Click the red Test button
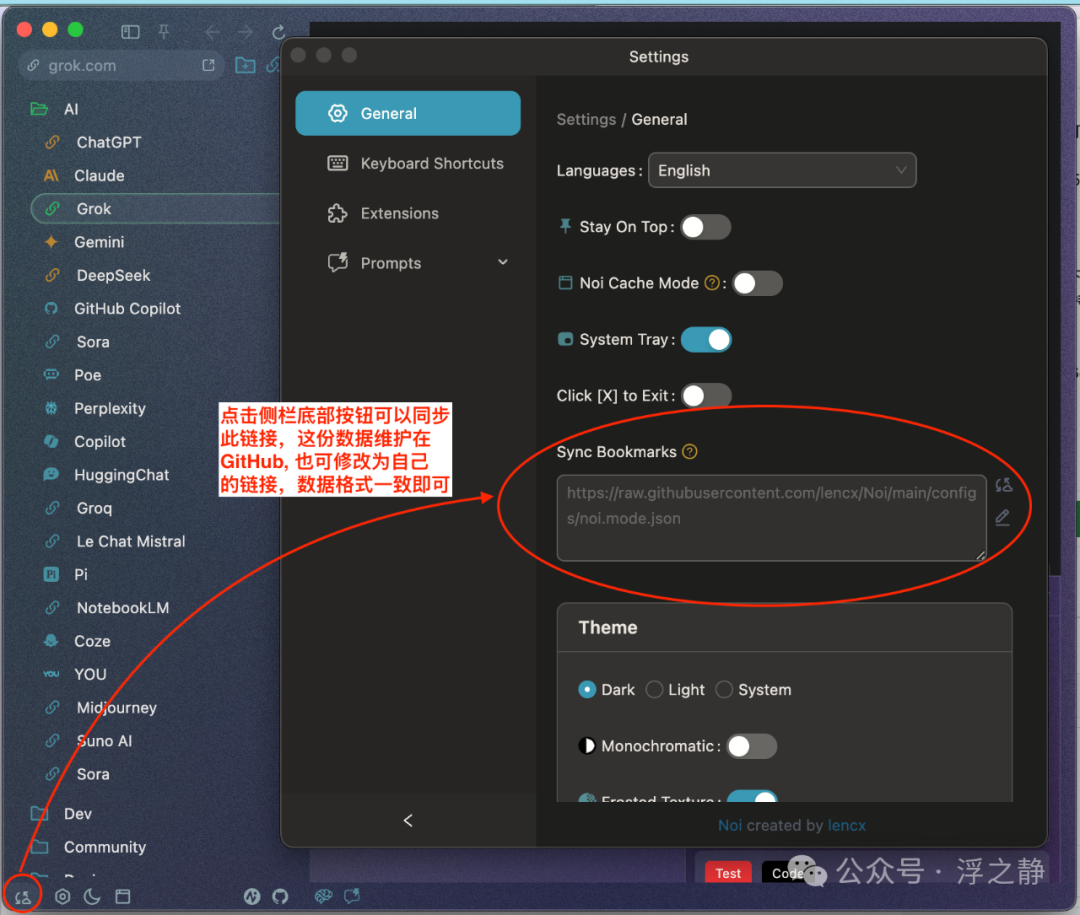Viewport: 1080px width, 915px height. coord(728,873)
